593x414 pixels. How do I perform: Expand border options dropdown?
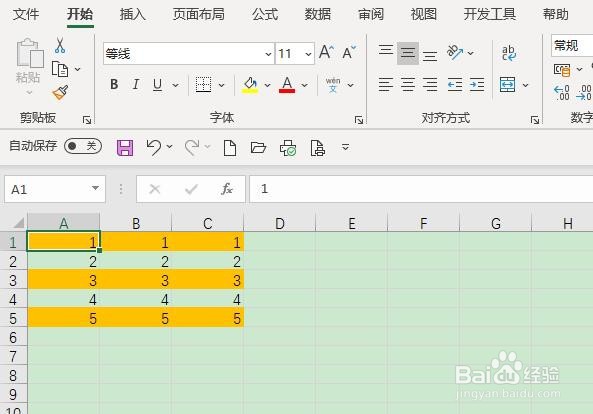click(222, 85)
